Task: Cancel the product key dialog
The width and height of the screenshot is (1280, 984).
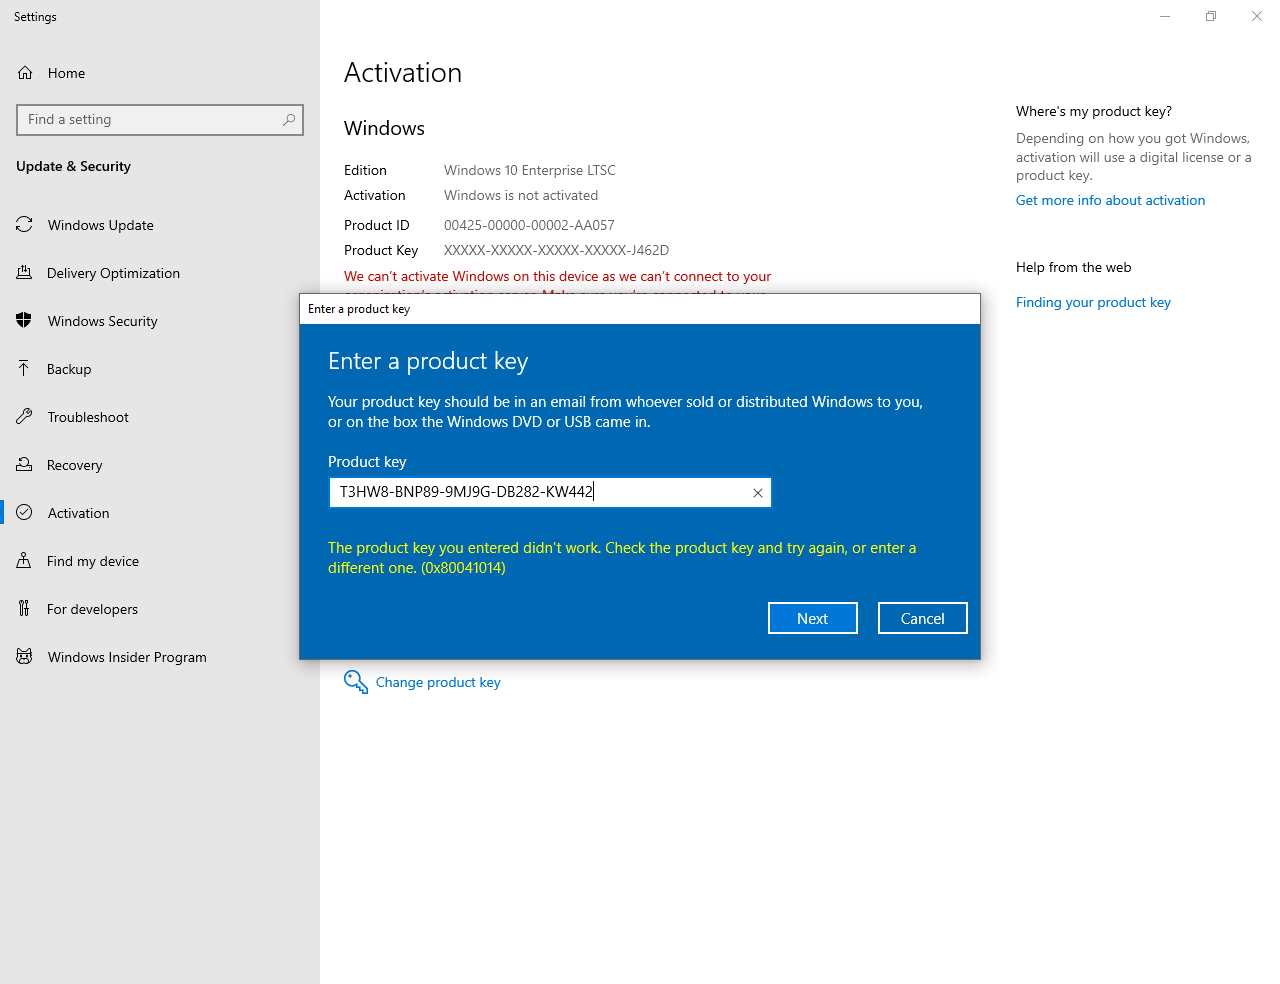Action: [x=923, y=618]
